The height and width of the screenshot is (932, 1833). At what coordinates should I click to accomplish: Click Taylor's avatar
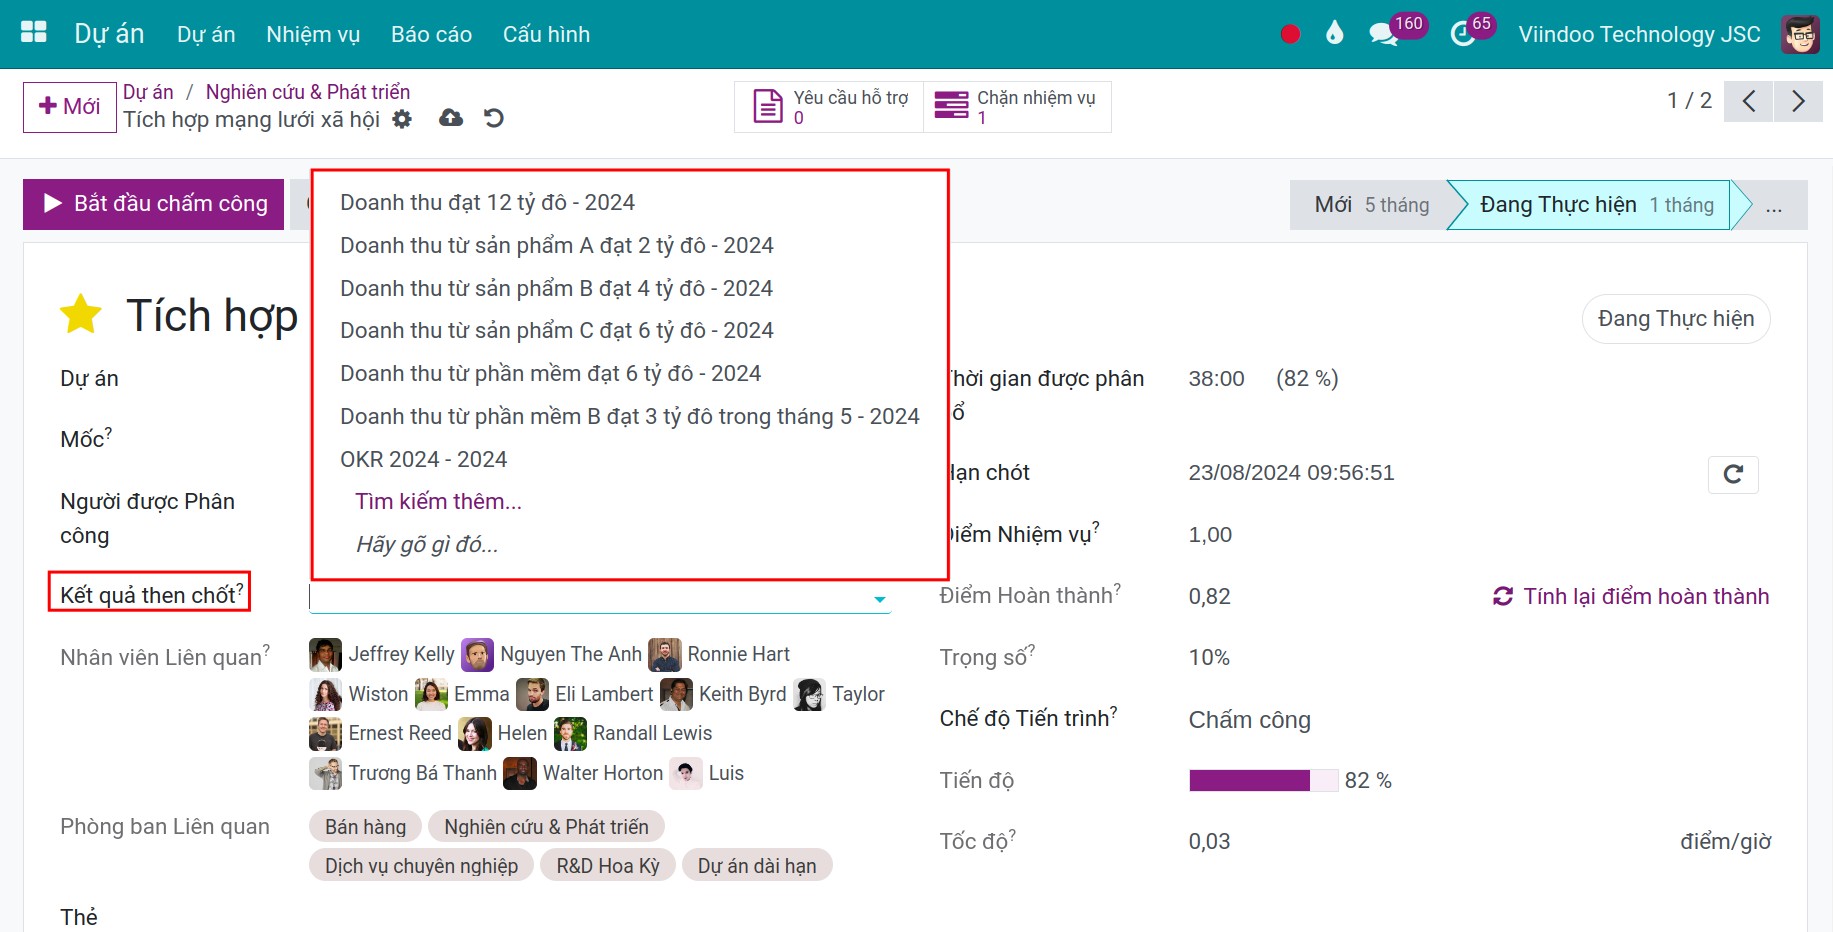tap(809, 694)
